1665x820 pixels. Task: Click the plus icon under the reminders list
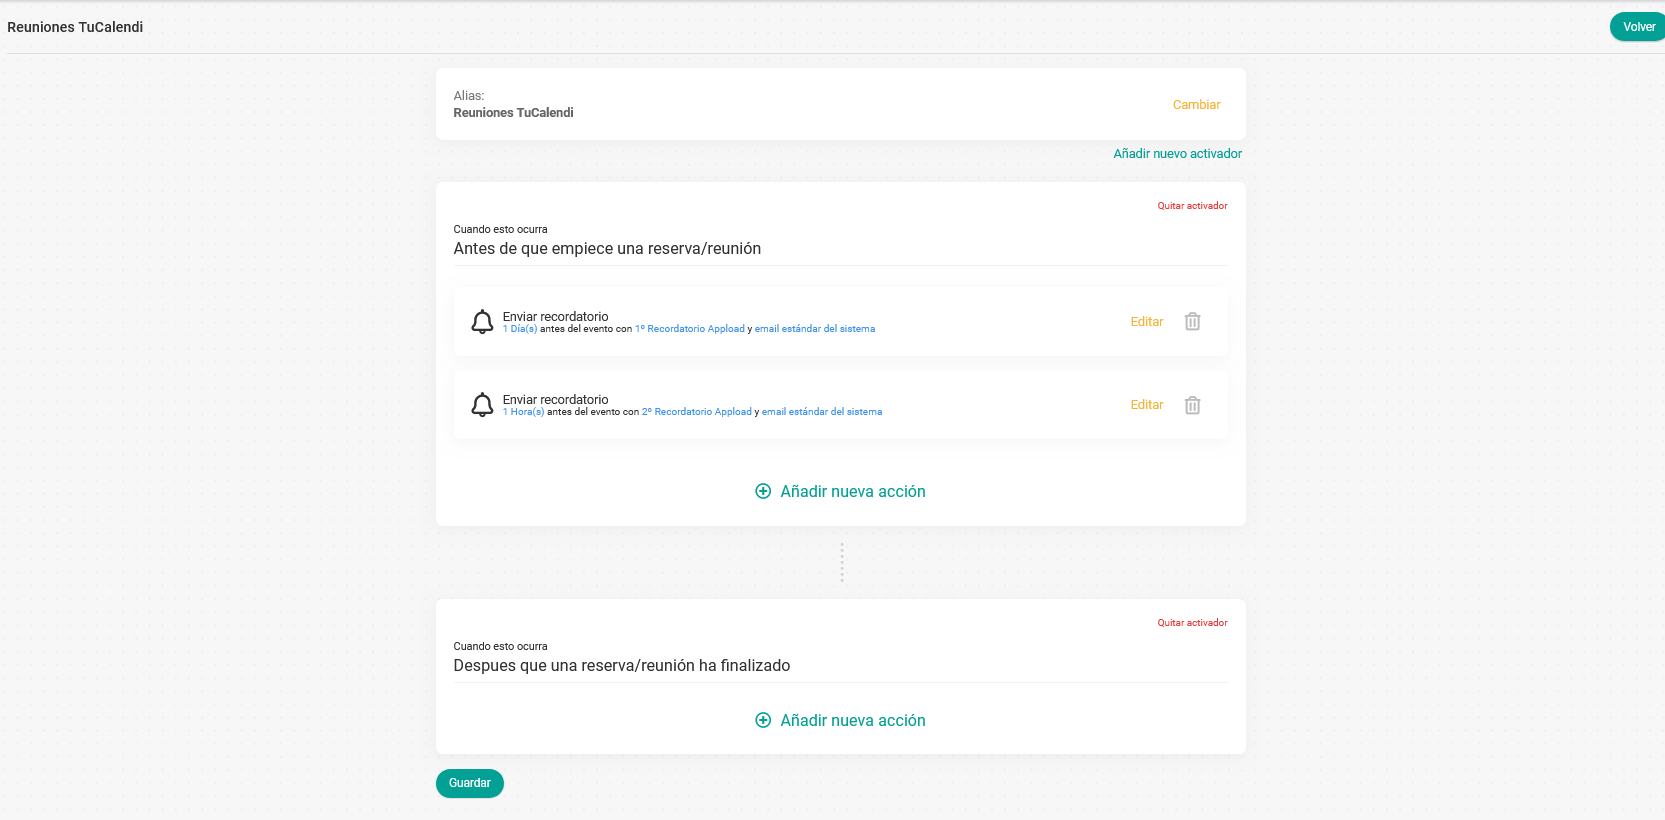tap(763, 491)
